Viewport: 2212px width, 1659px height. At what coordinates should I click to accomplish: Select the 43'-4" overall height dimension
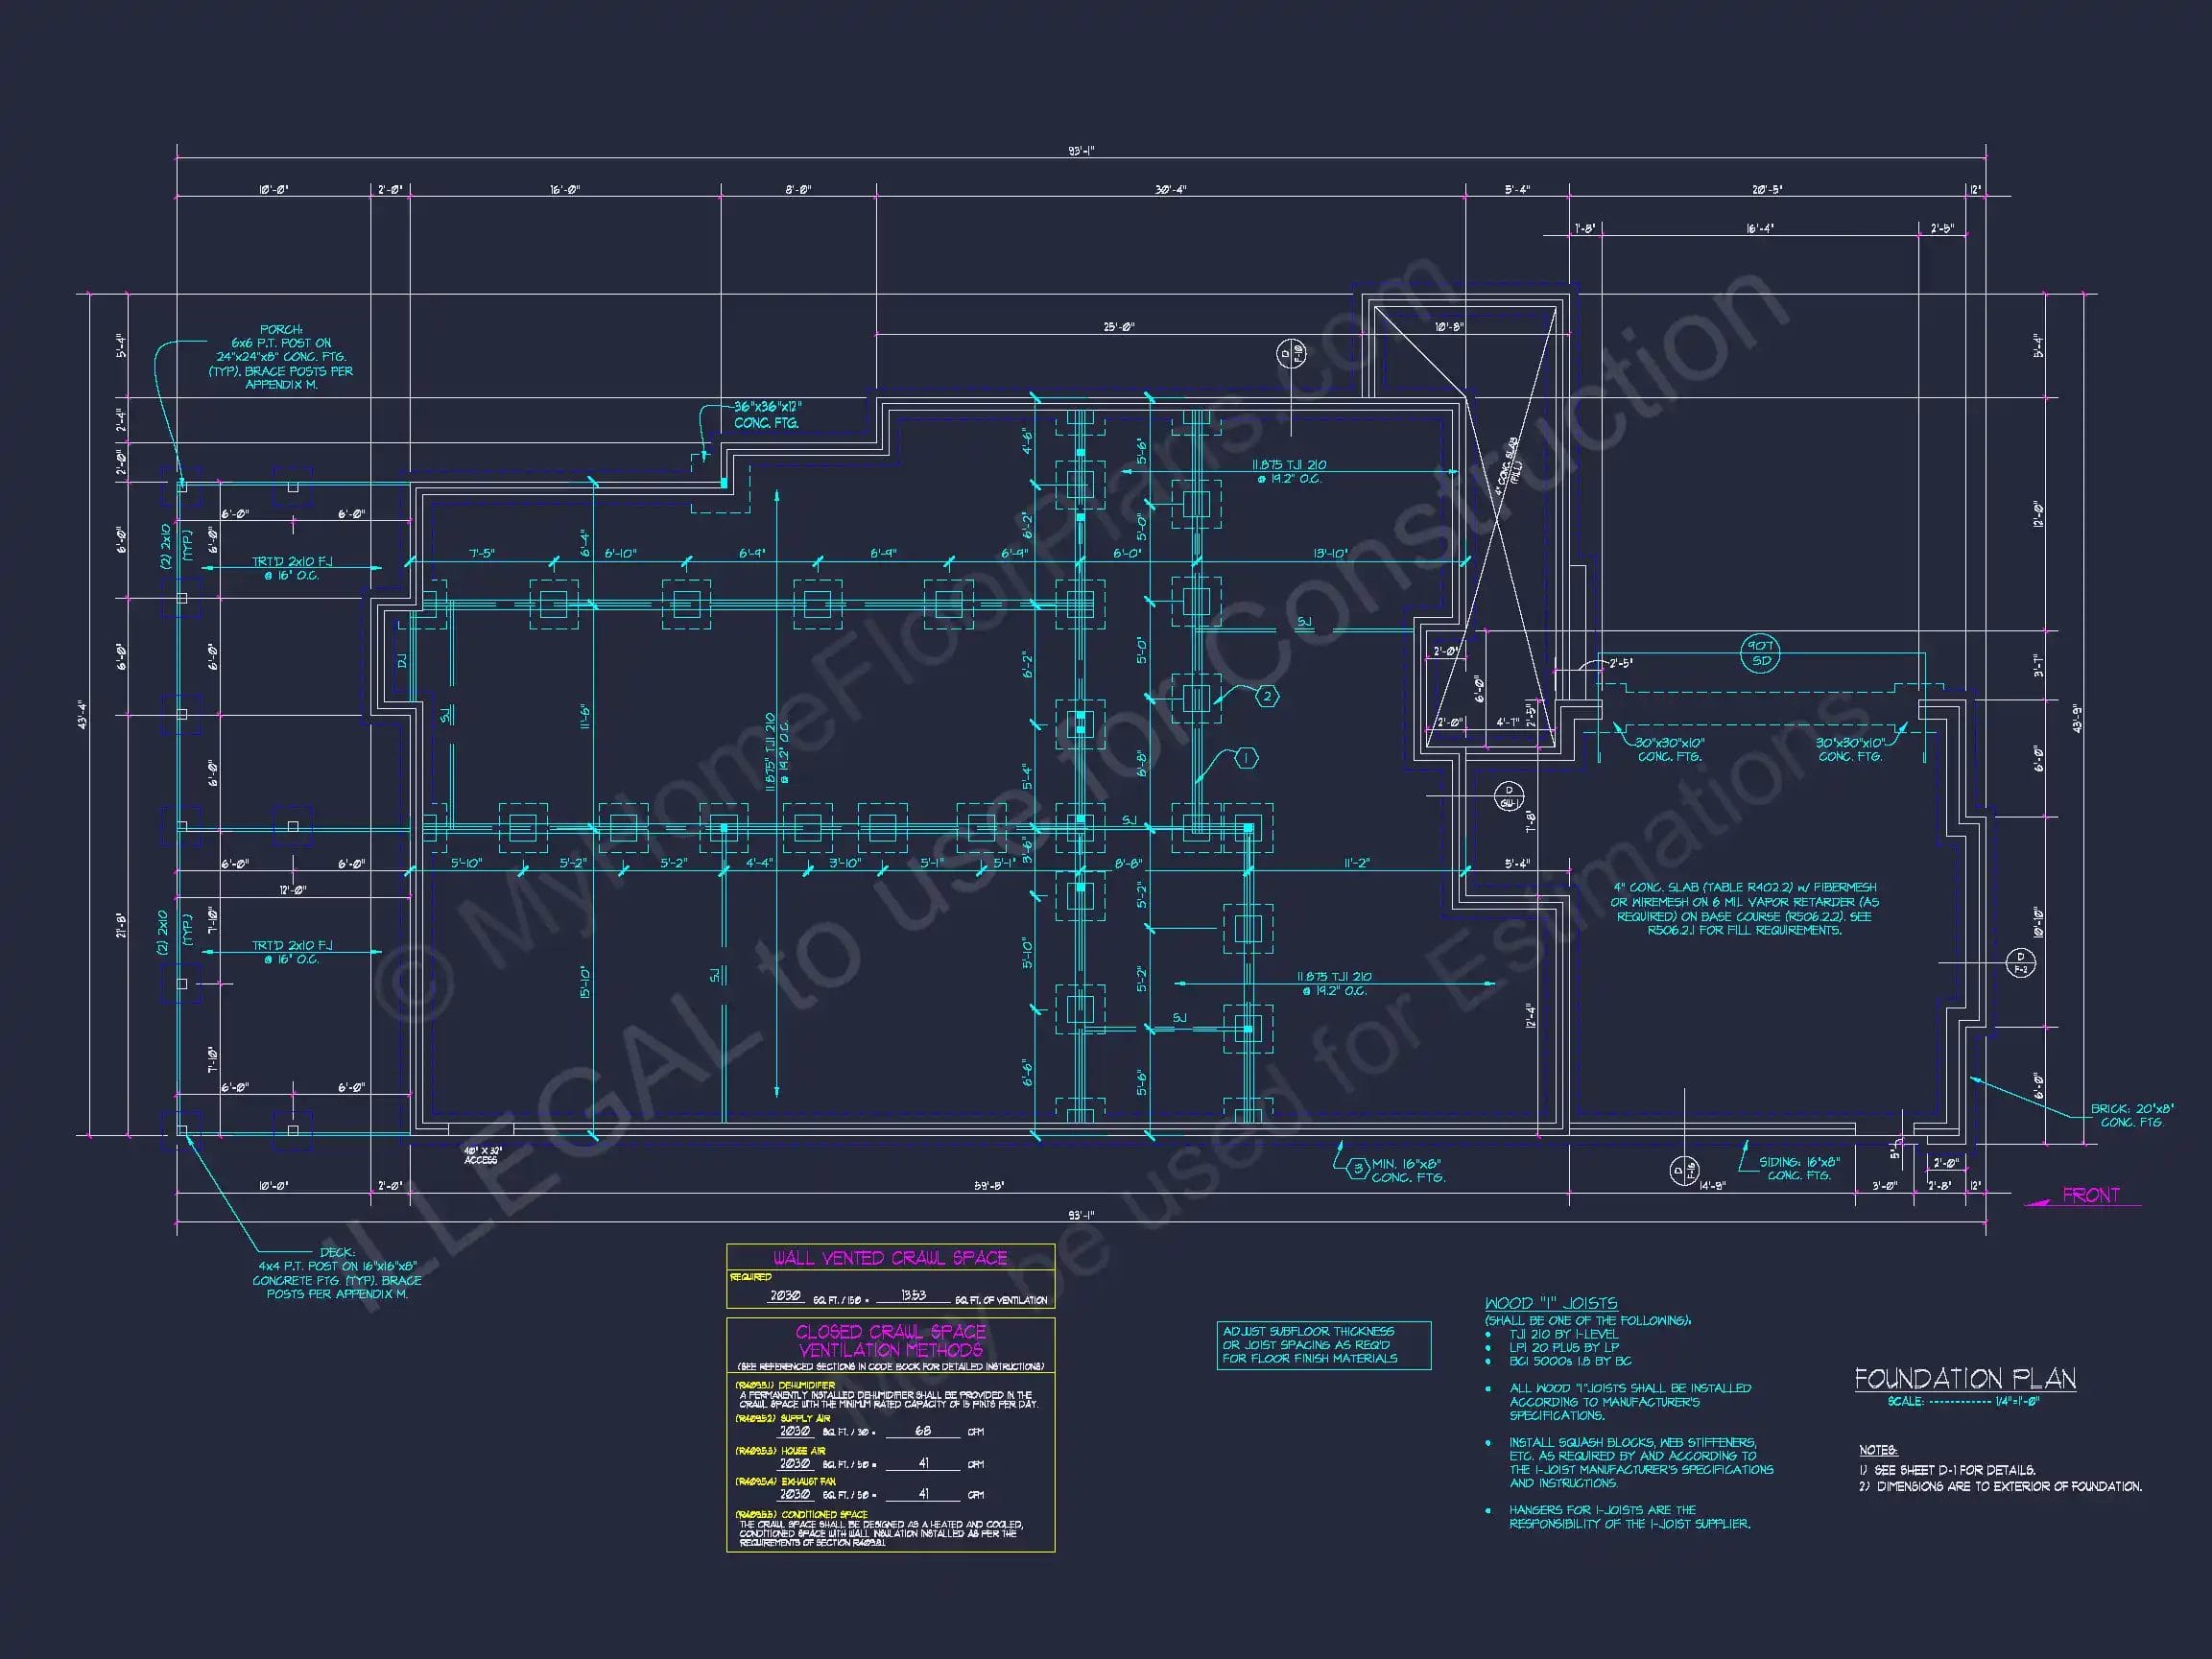pyautogui.click(x=82, y=713)
